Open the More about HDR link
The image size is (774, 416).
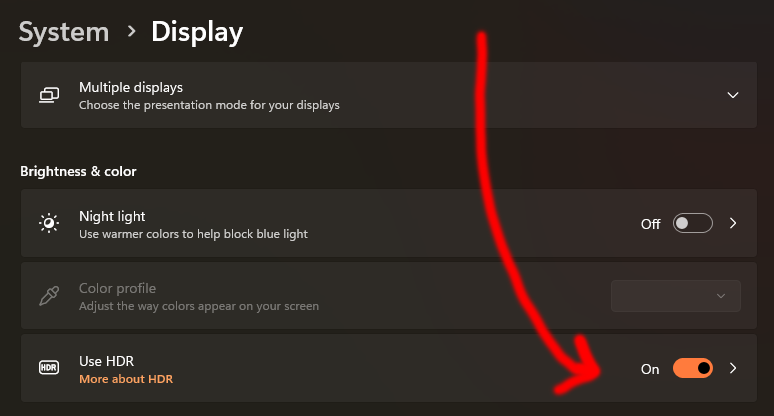pyautogui.click(x=126, y=379)
